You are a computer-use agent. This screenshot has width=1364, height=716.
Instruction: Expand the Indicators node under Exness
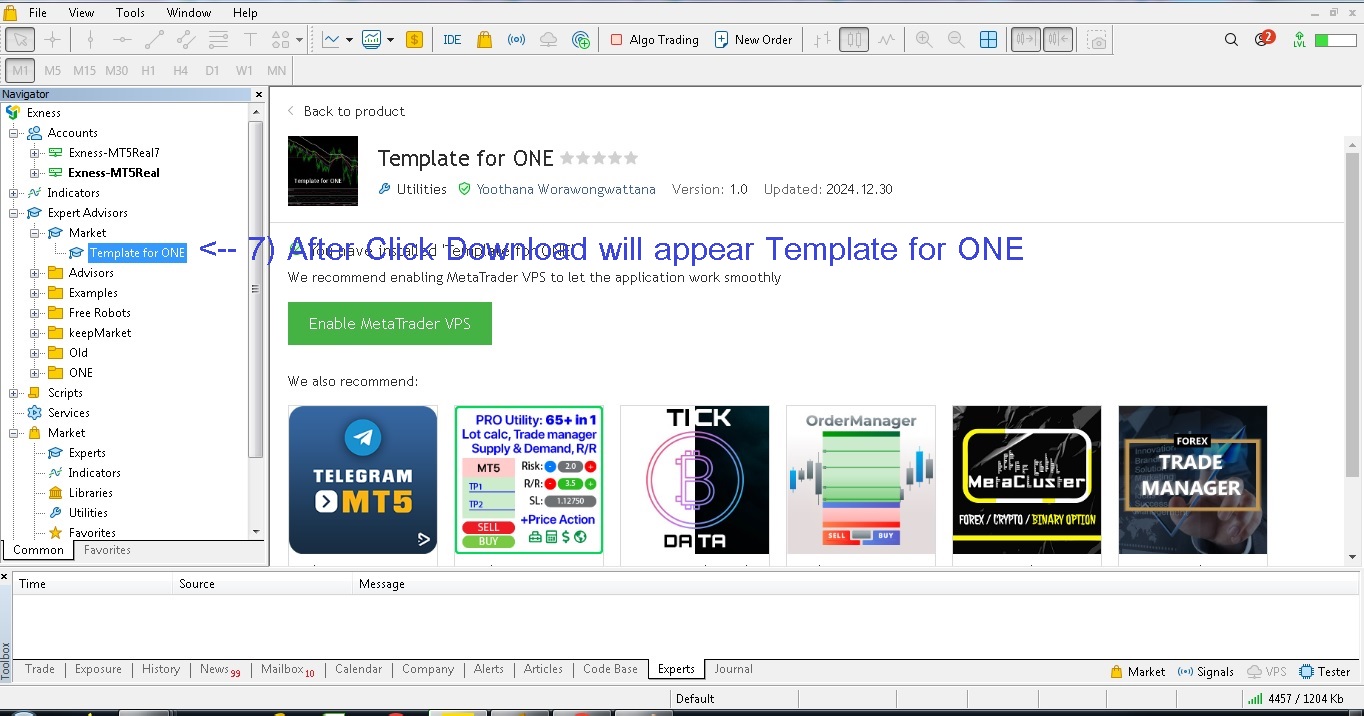click(x=14, y=193)
